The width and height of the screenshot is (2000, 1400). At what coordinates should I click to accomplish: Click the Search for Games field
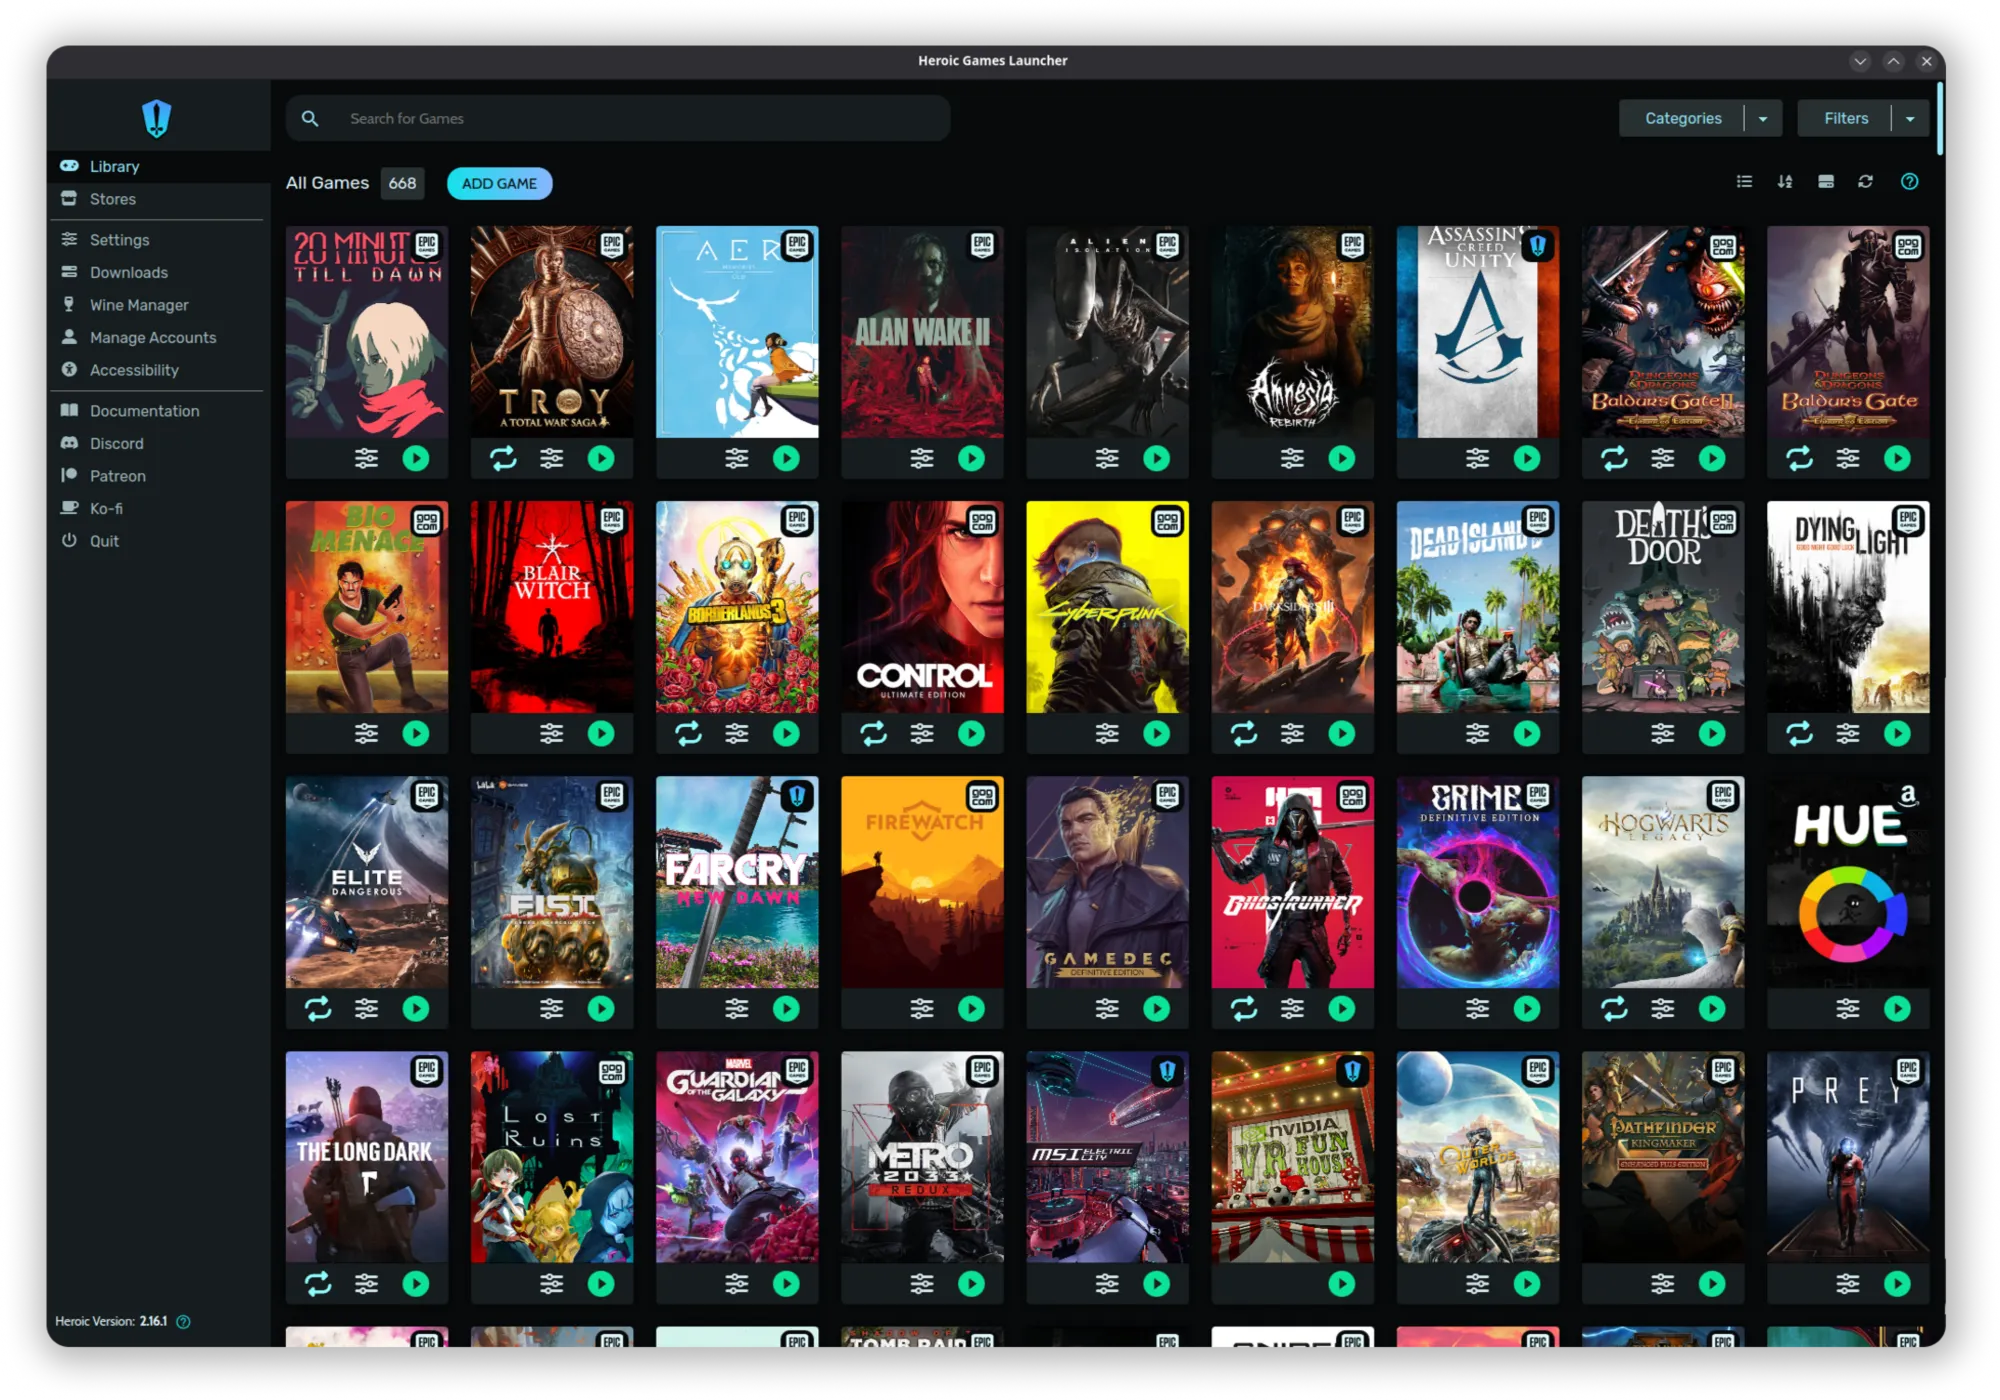(618, 118)
